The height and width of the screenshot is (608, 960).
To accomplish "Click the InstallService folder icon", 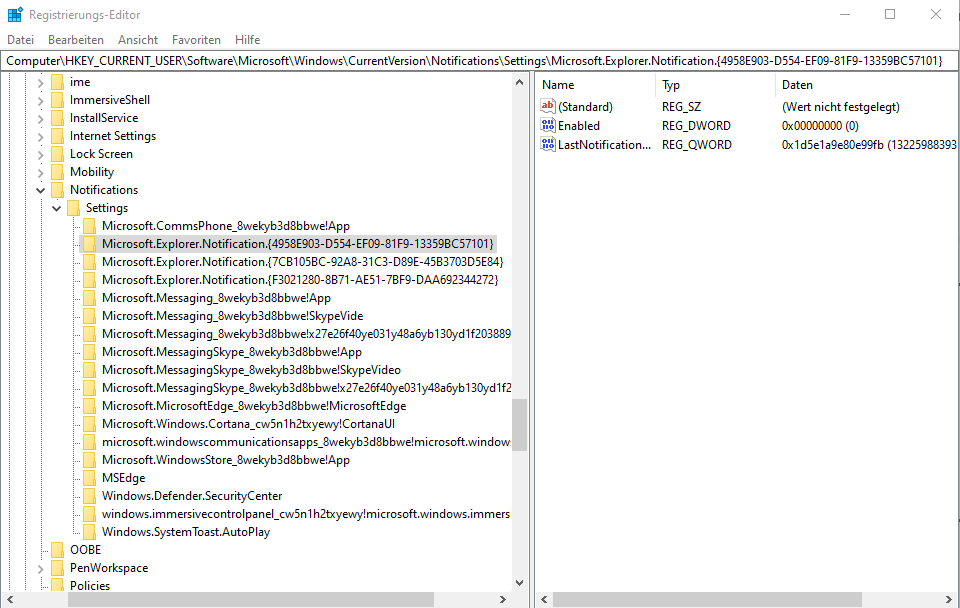I will pos(58,118).
